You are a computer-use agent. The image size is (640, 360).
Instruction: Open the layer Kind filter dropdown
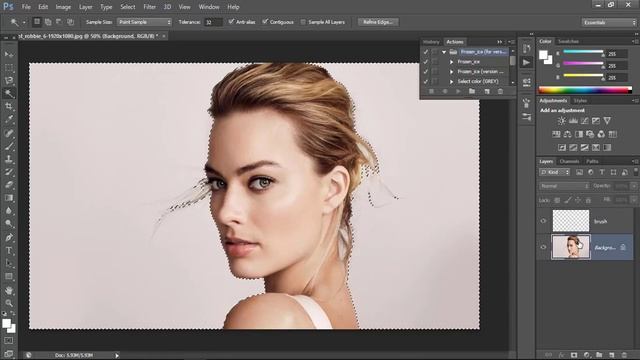[555, 172]
